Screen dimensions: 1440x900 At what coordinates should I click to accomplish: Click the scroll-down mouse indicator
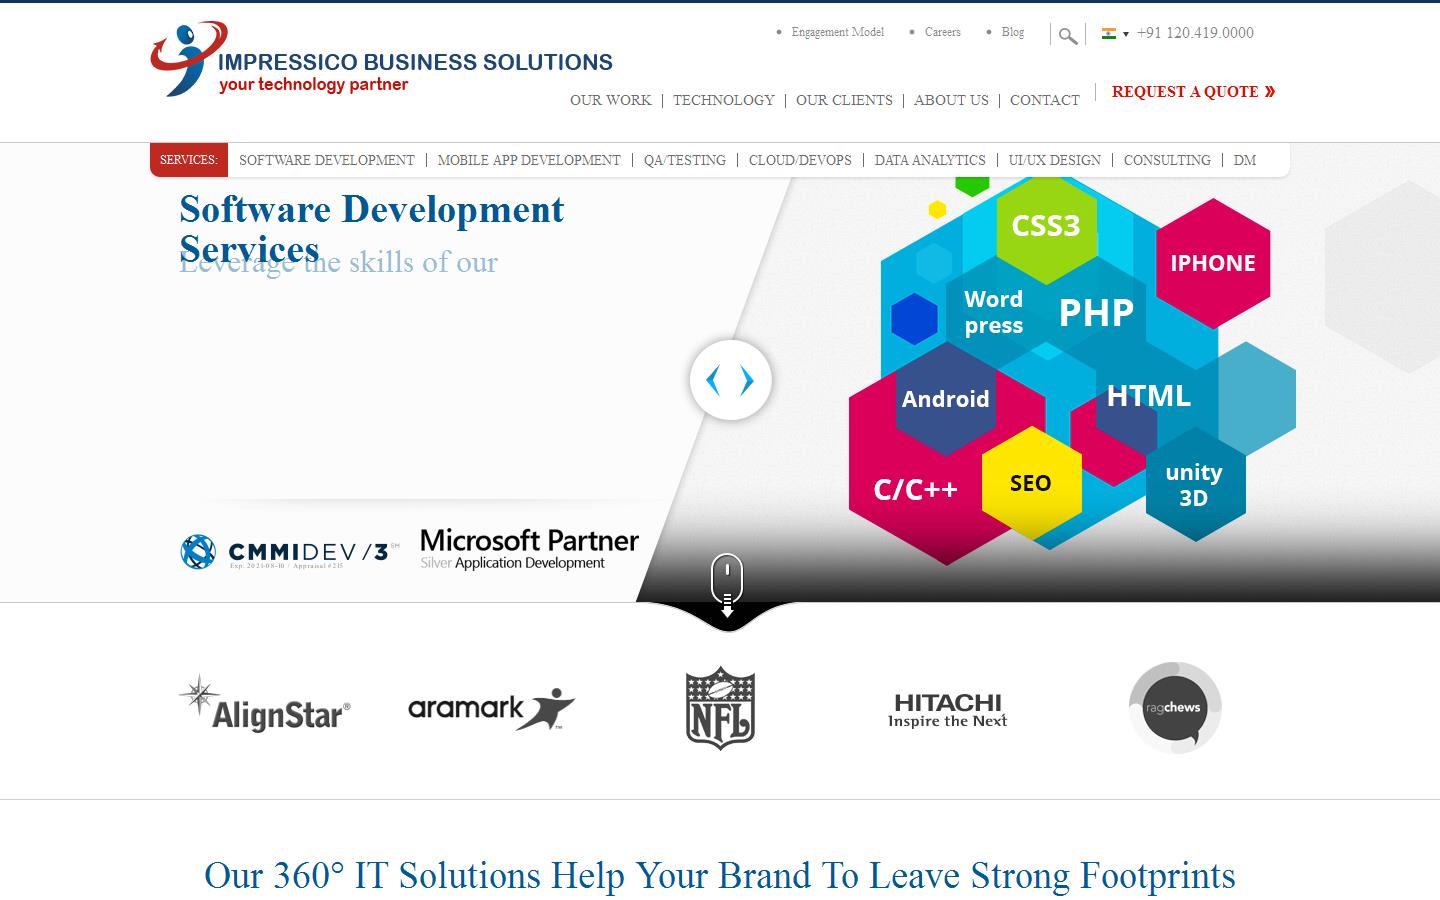727,580
